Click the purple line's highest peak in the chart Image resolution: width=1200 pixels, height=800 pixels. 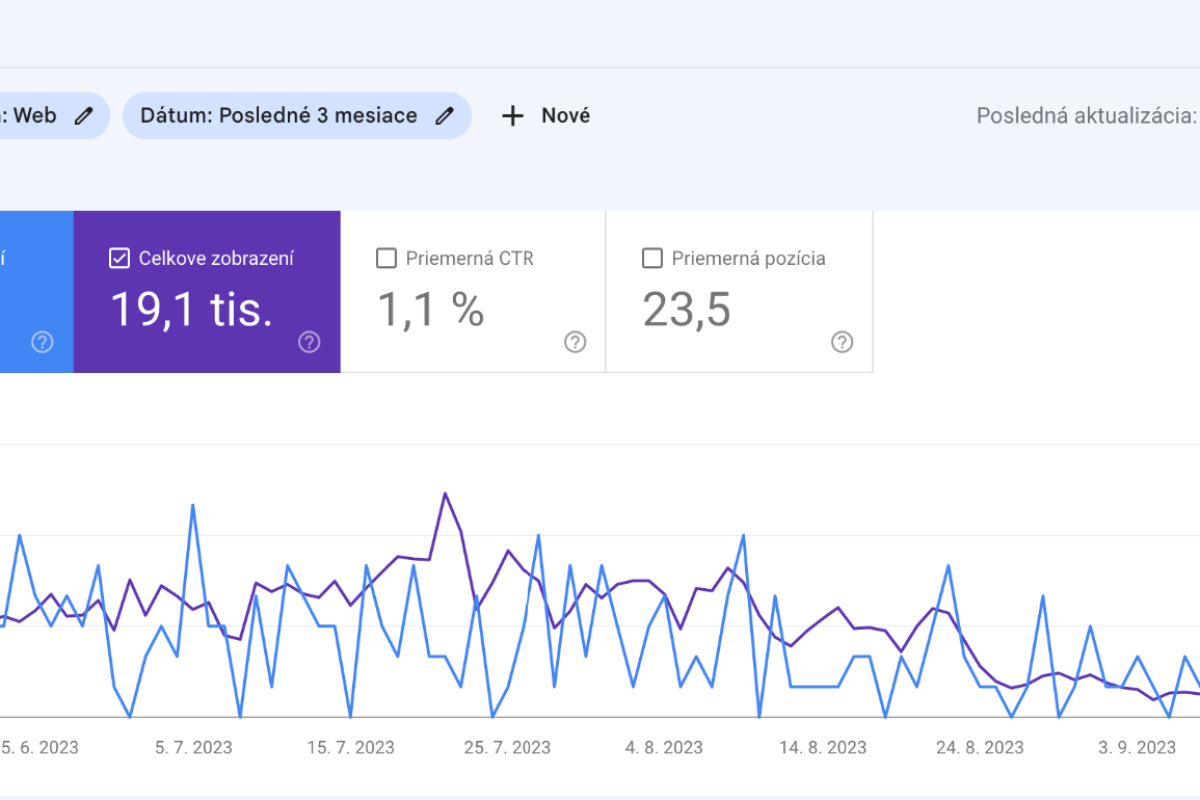pos(445,493)
